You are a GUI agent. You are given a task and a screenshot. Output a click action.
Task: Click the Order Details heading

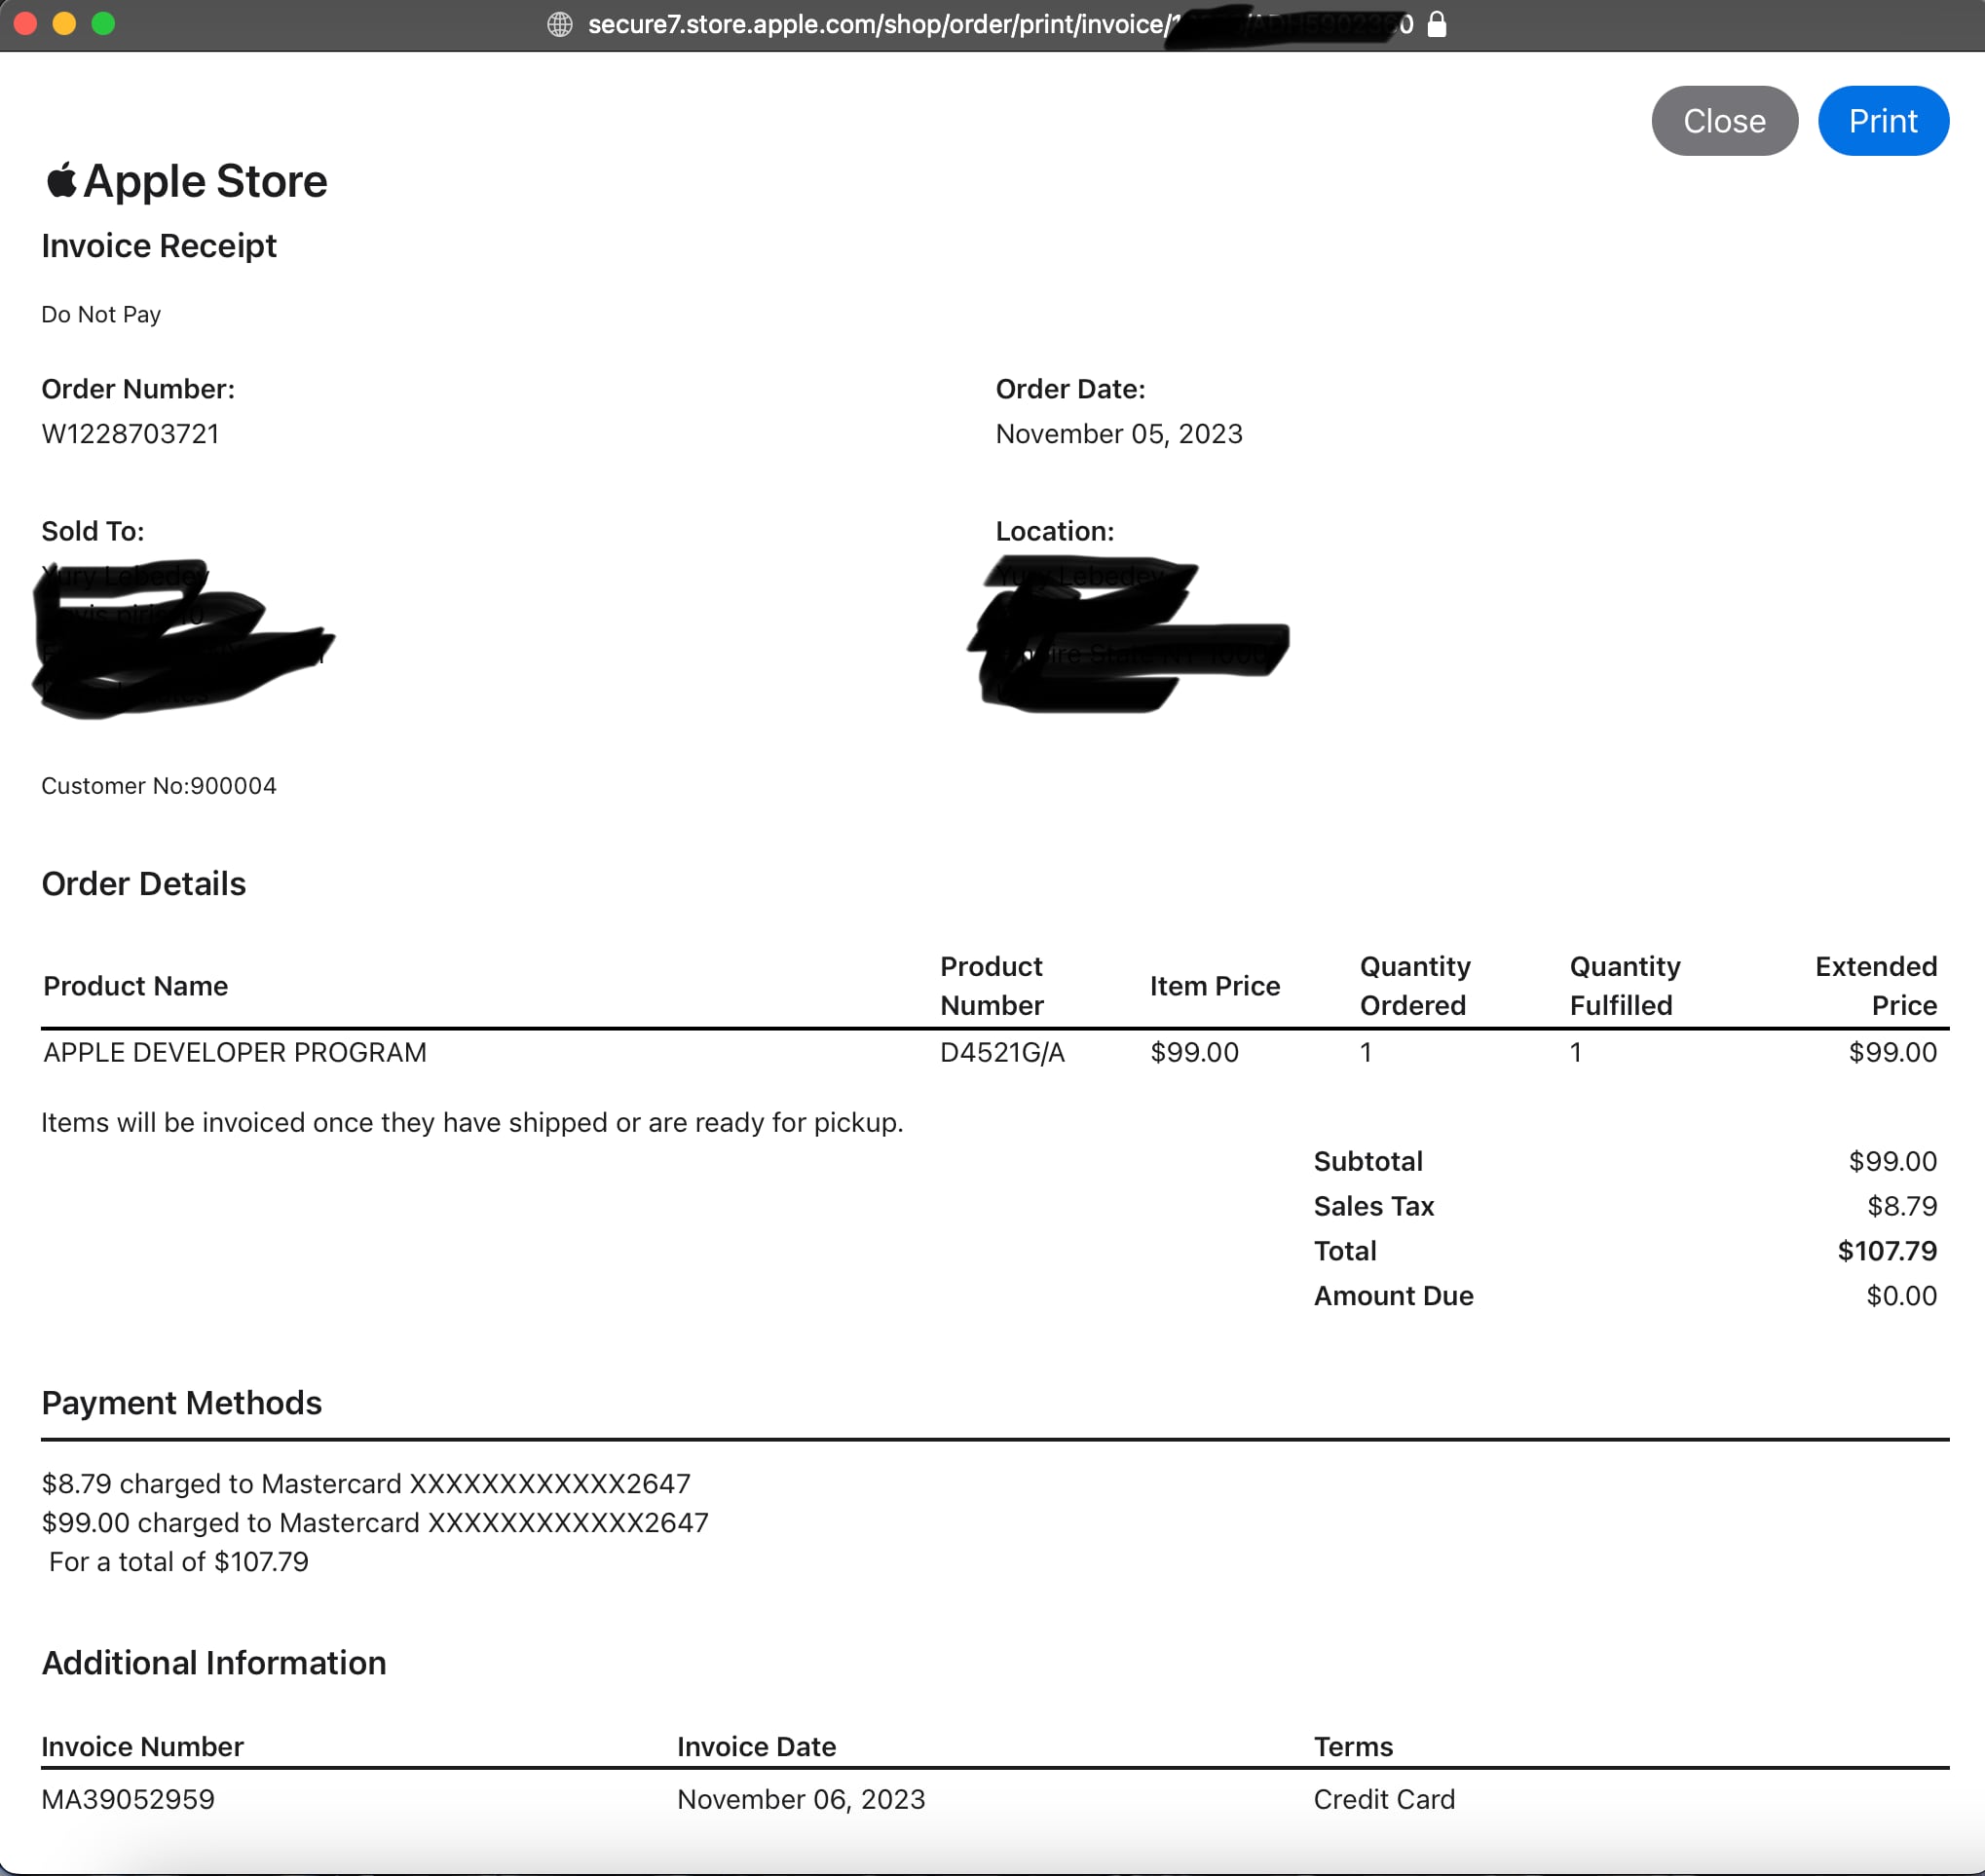tap(144, 884)
